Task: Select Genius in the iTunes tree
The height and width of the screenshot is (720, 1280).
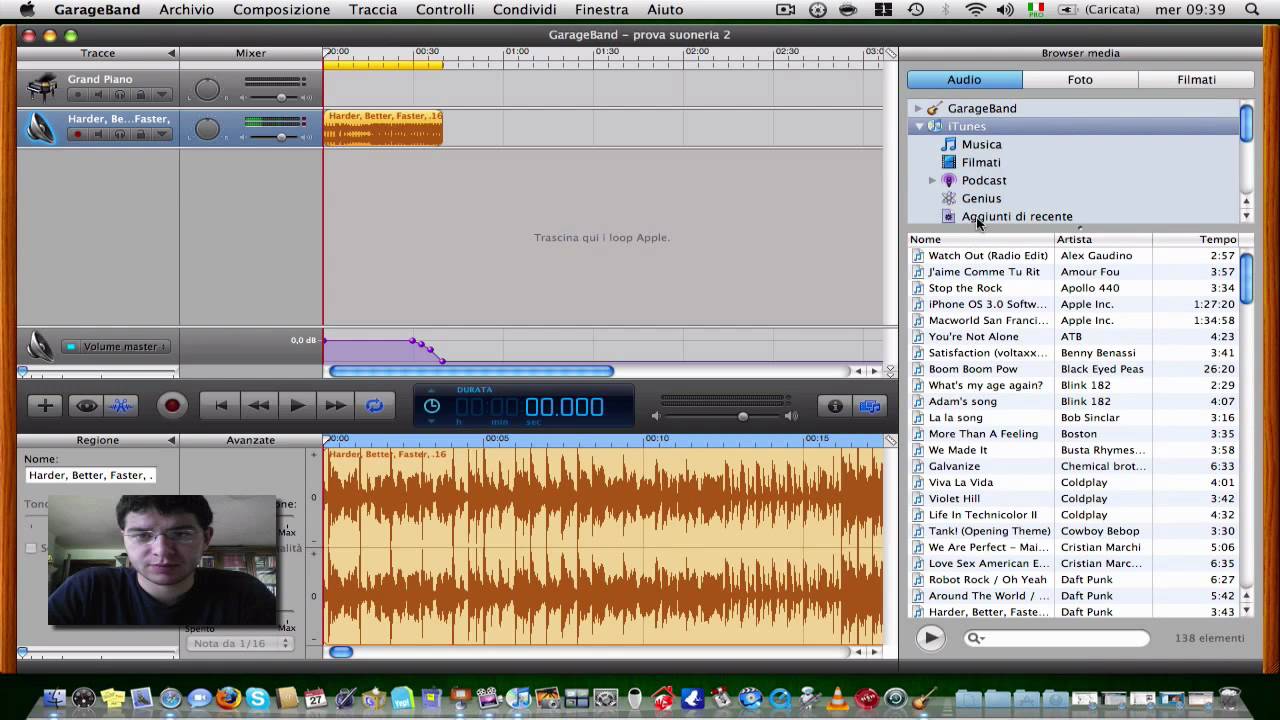Action: (x=980, y=198)
